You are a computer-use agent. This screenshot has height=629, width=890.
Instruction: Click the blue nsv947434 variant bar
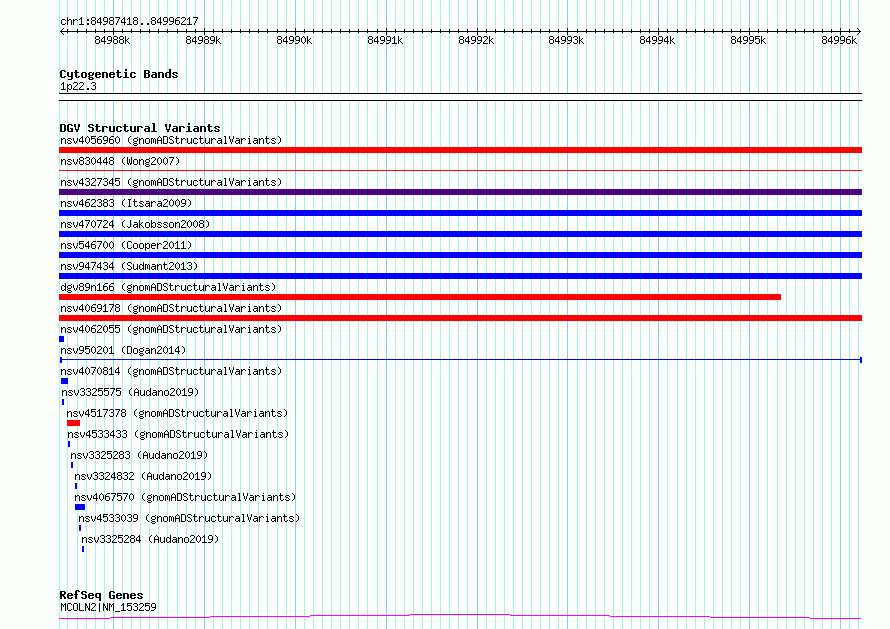tap(460, 276)
